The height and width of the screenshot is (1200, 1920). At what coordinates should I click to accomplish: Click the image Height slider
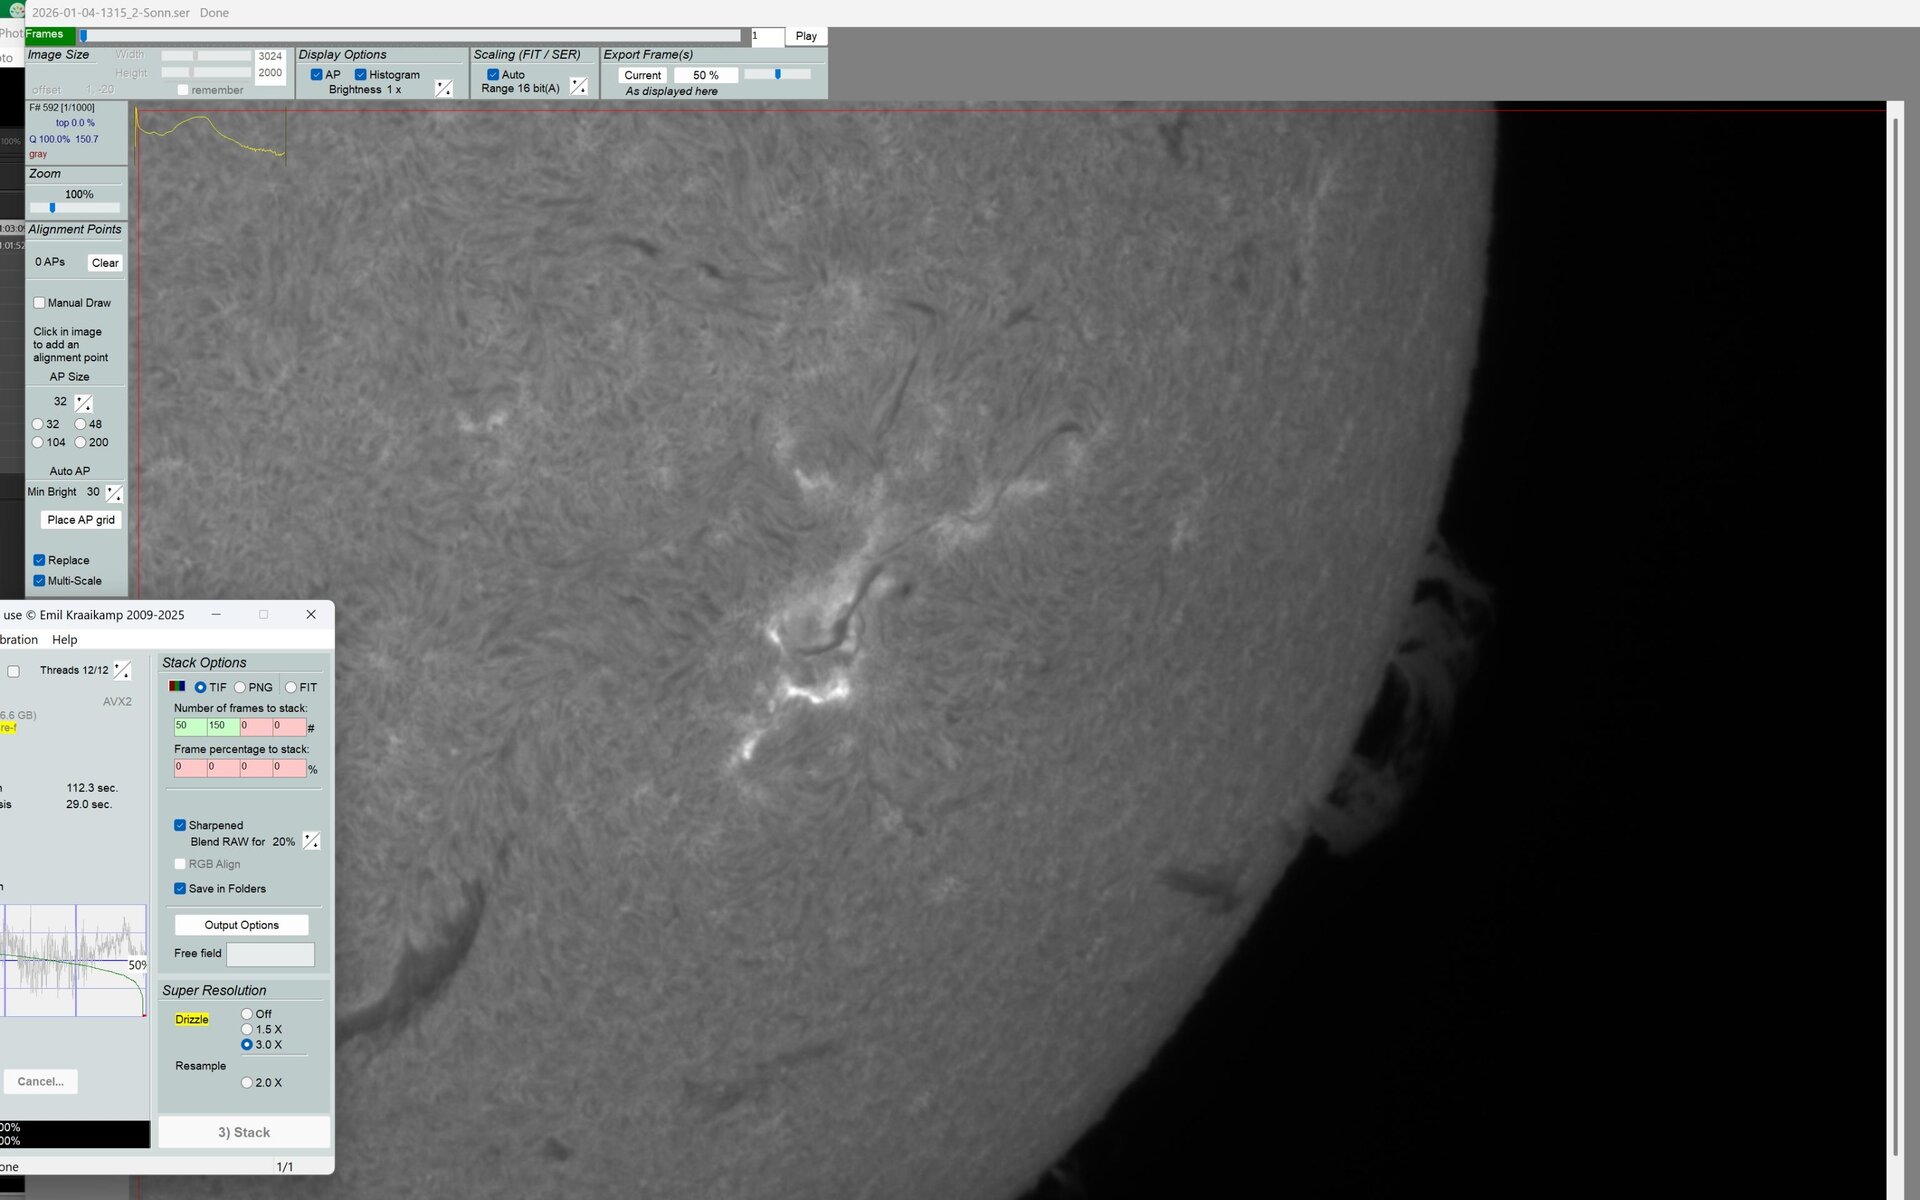206,73
